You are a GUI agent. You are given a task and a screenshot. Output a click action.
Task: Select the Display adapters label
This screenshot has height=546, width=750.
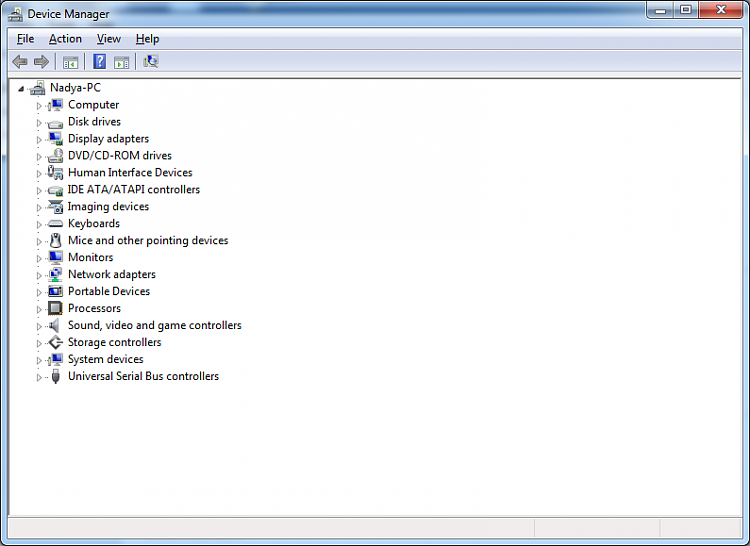109,139
